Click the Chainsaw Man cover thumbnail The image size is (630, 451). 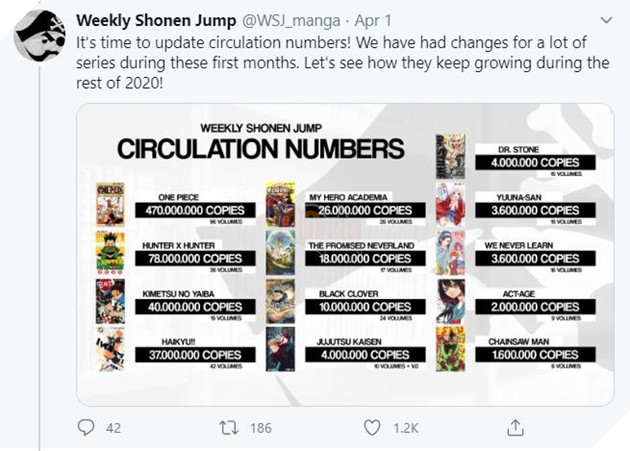coord(450,349)
